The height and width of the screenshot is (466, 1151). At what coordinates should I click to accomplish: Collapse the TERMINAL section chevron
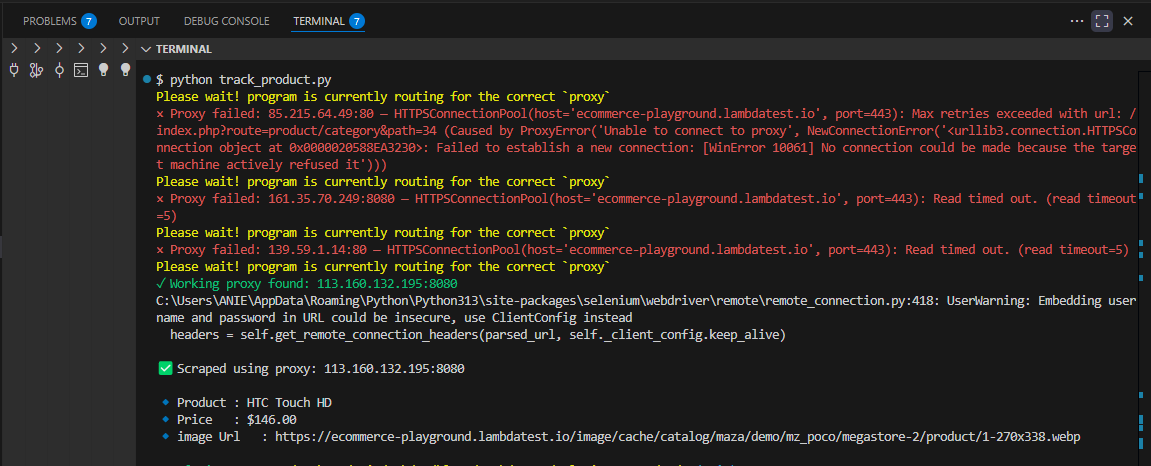pos(147,49)
